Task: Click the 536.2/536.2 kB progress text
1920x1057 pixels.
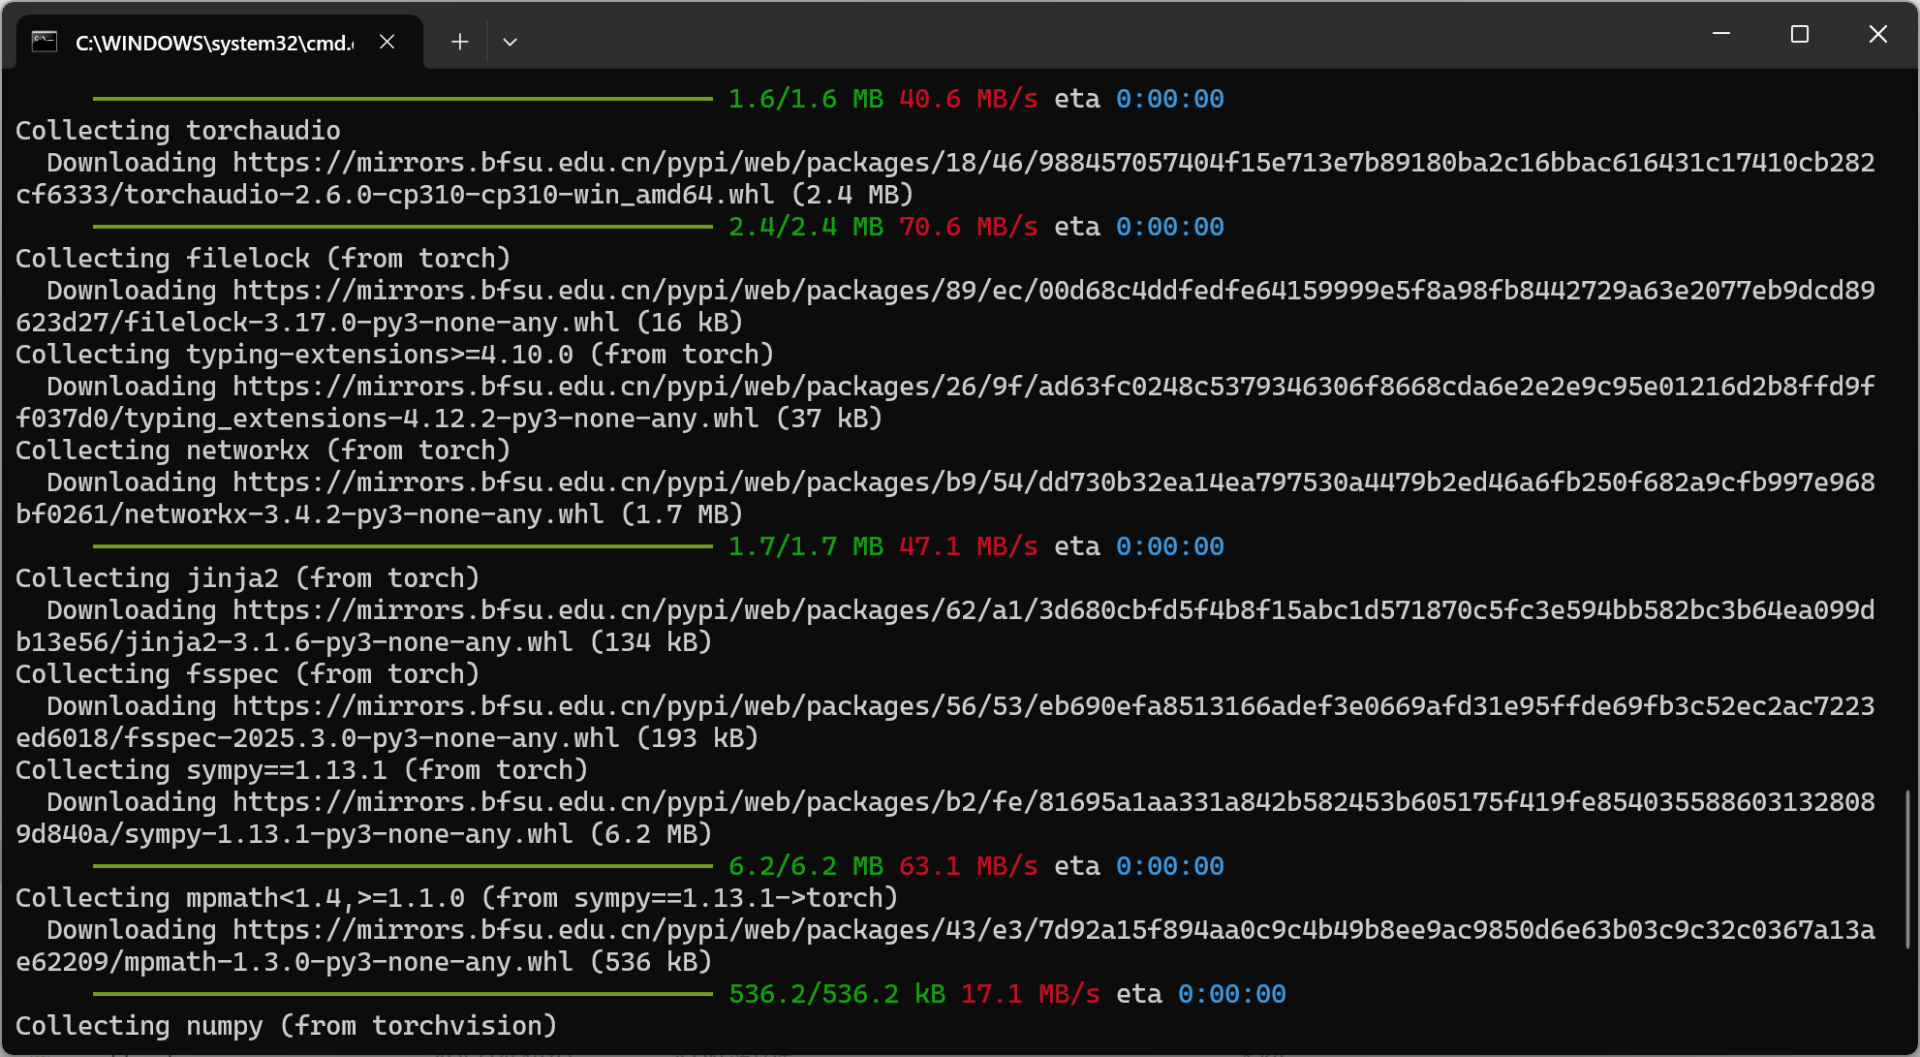Action: (837, 995)
